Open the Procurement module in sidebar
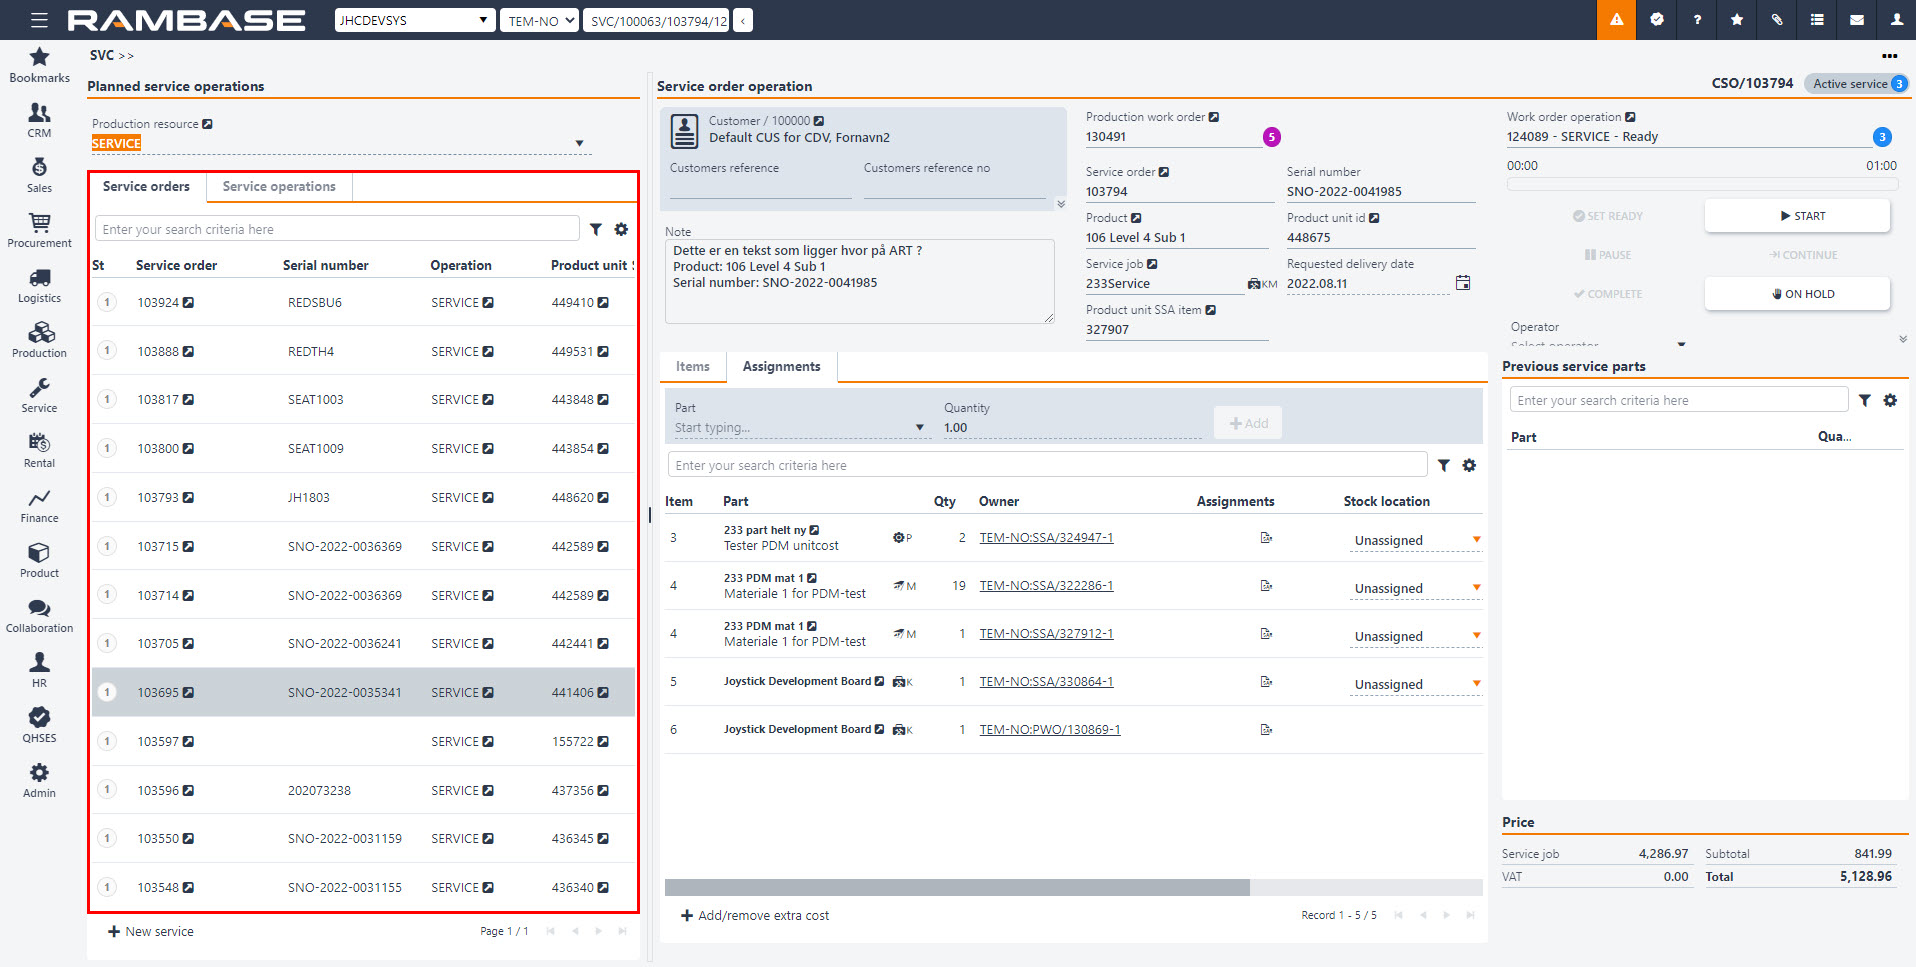The image size is (1916, 967). tap(39, 230)
